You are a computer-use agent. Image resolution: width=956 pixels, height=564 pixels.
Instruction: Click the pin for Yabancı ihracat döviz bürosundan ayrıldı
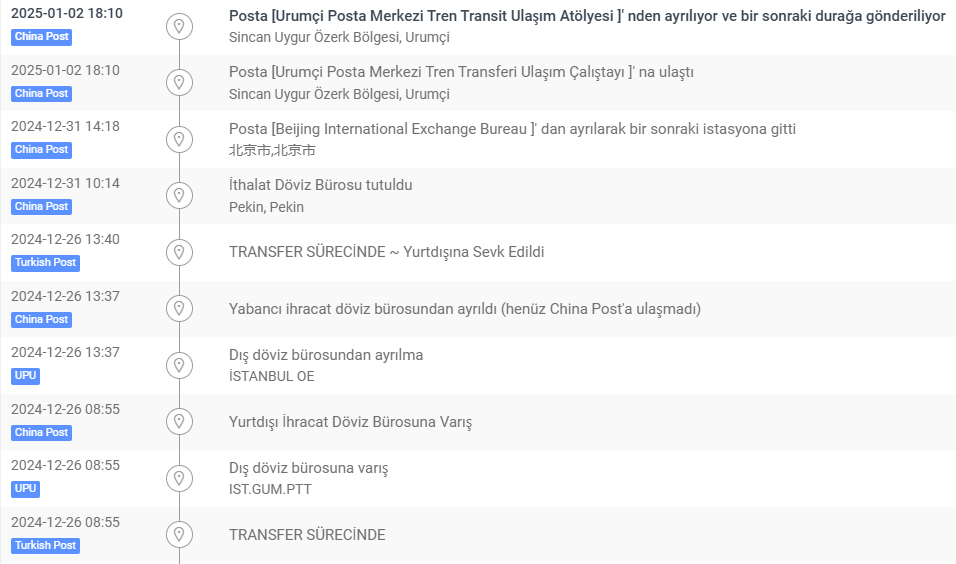pos(179,309)
